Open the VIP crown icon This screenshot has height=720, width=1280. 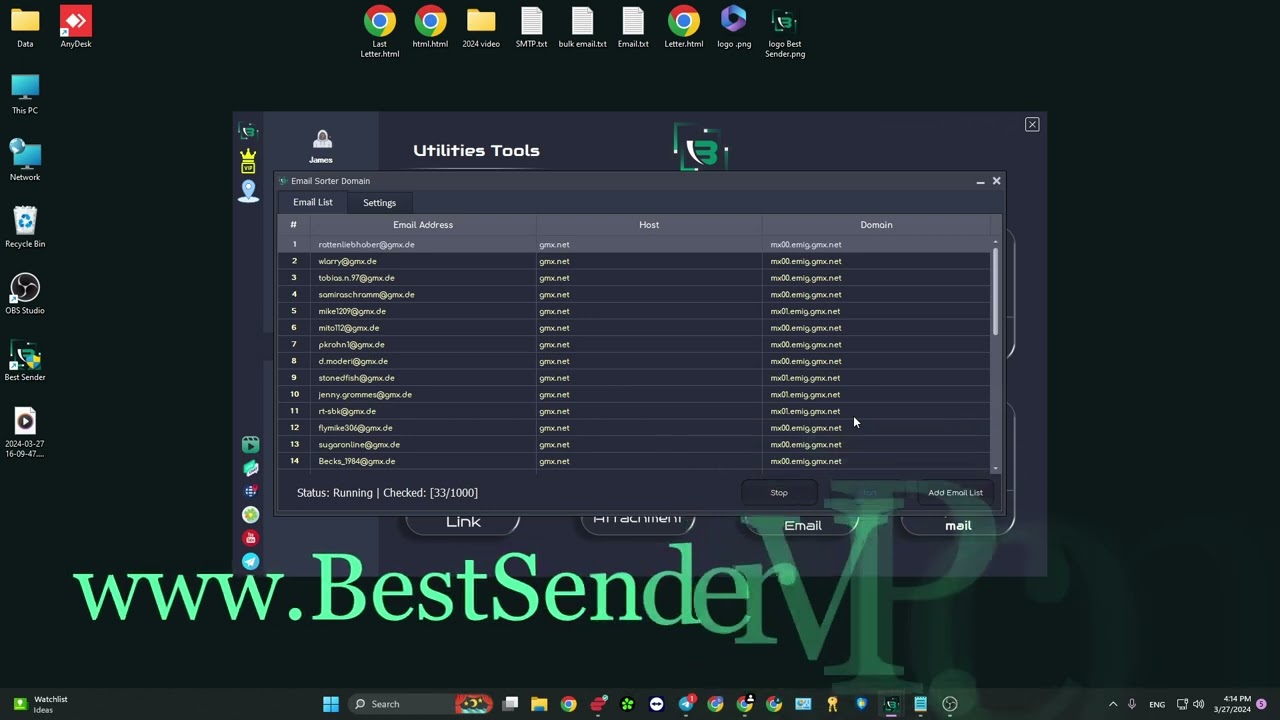click(x=248, y=160)
